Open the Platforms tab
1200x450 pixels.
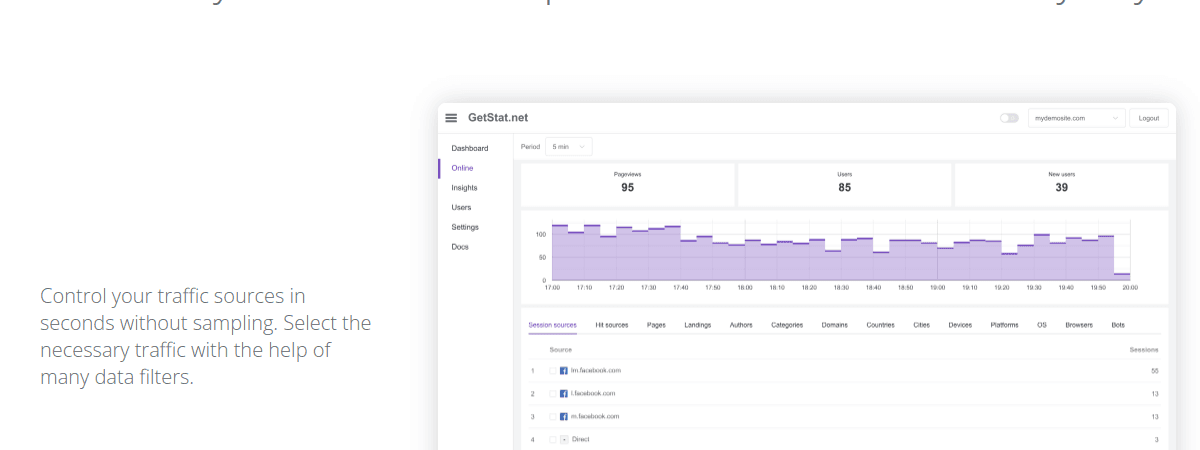(1005, 325)
